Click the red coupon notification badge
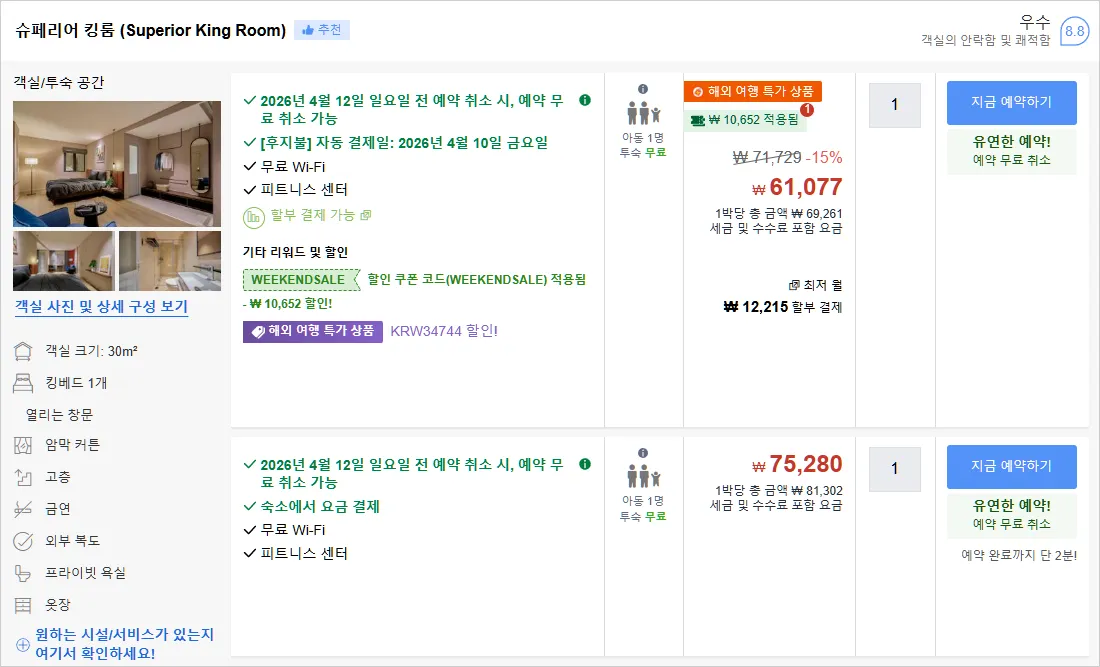The image size is (1100, 667). point(807,109)
